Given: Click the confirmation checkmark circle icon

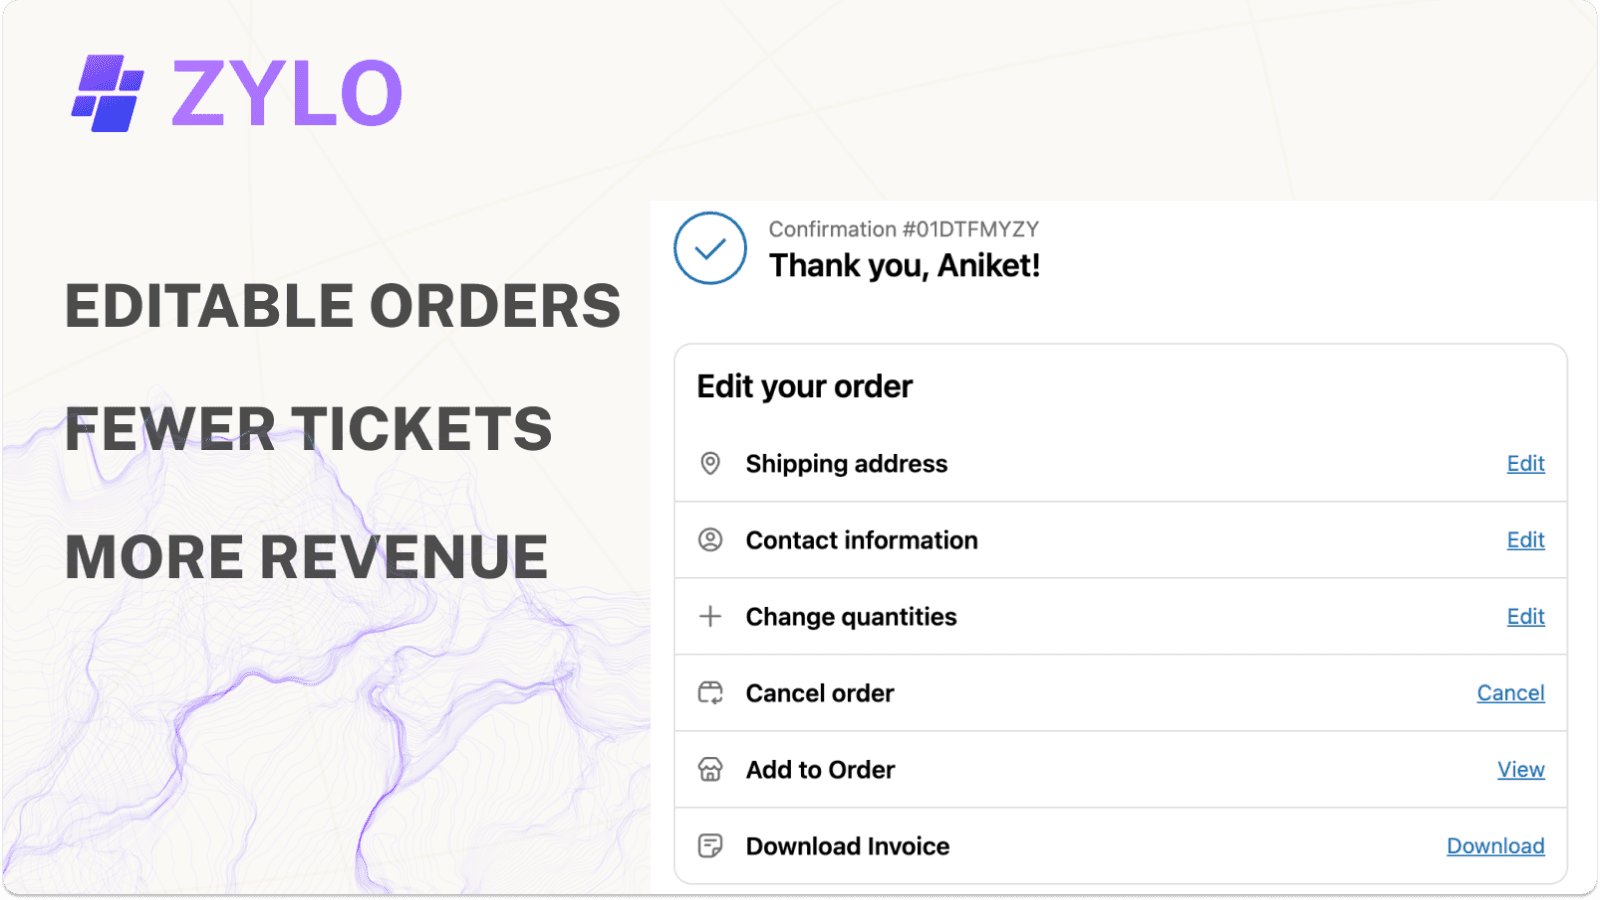Looking at the screenshot, I should click(710, 248).
